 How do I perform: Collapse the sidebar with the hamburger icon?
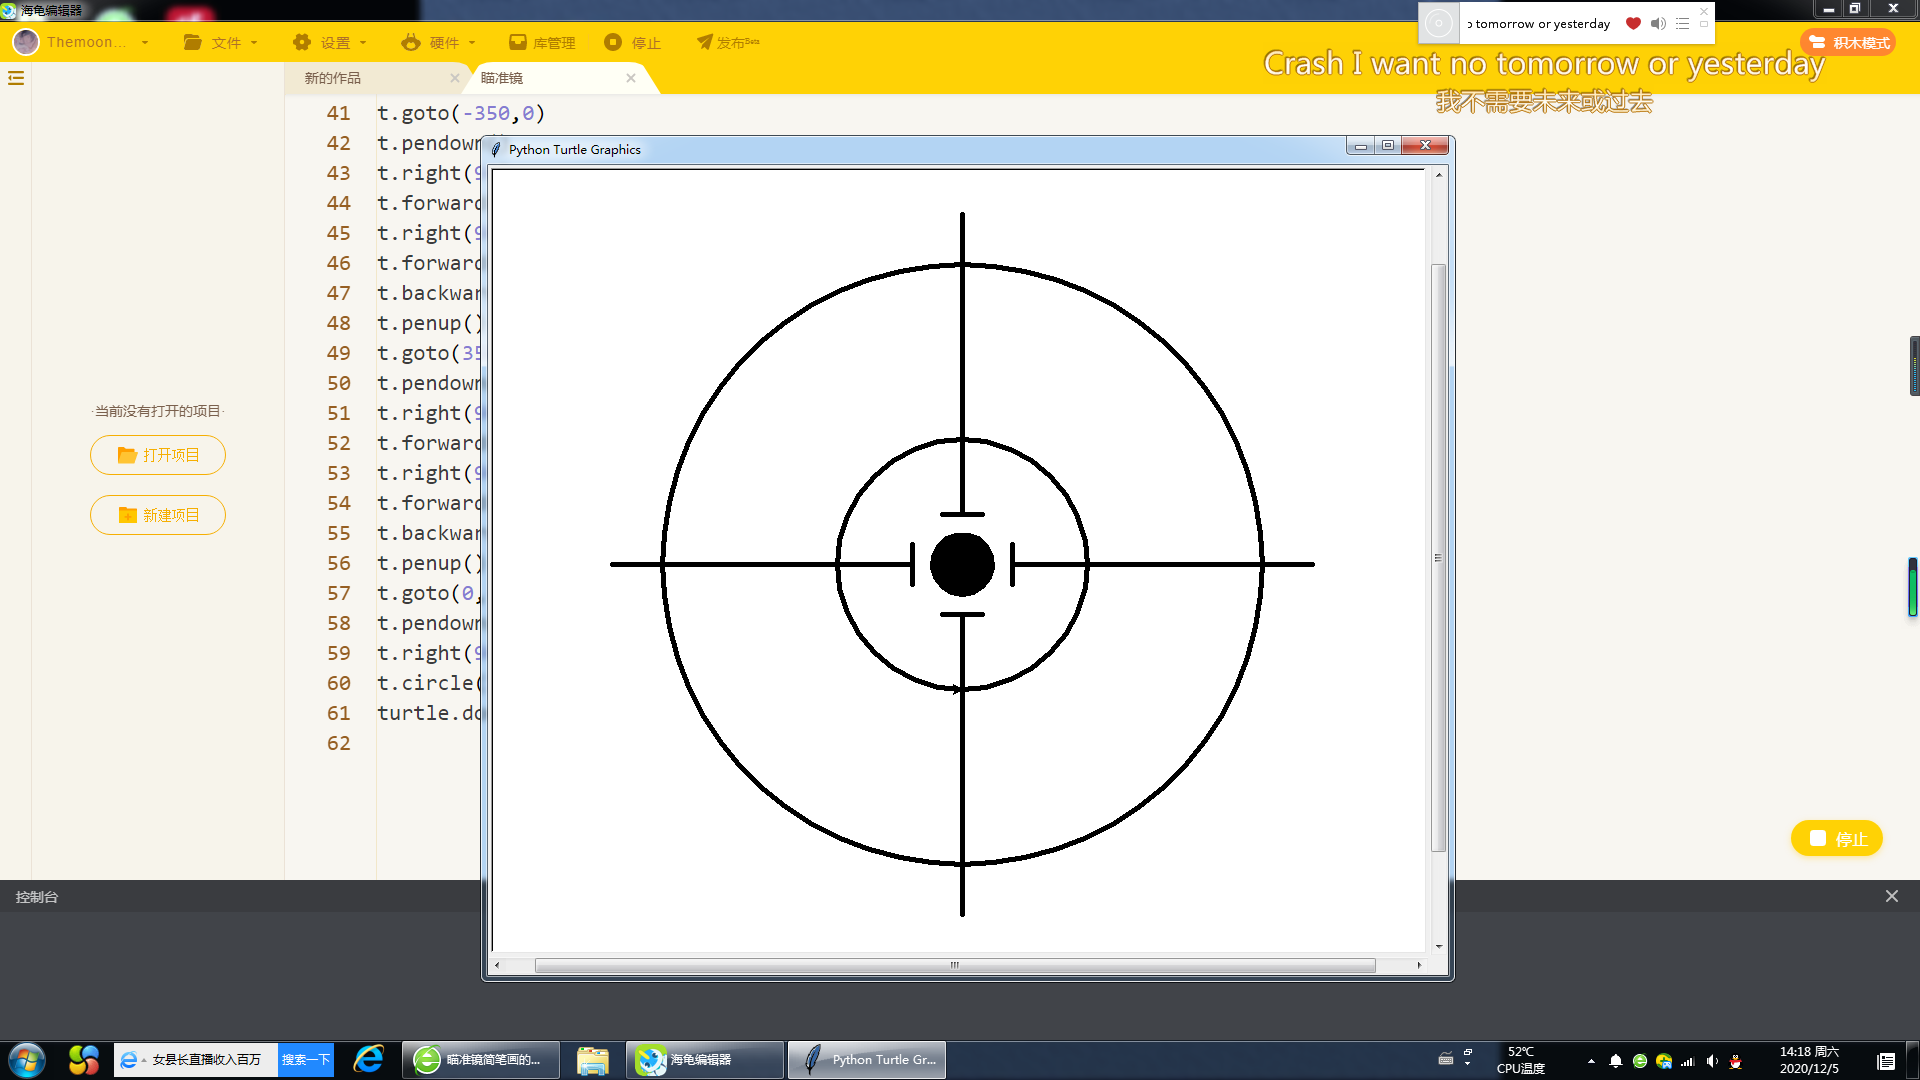pos(16,78)
